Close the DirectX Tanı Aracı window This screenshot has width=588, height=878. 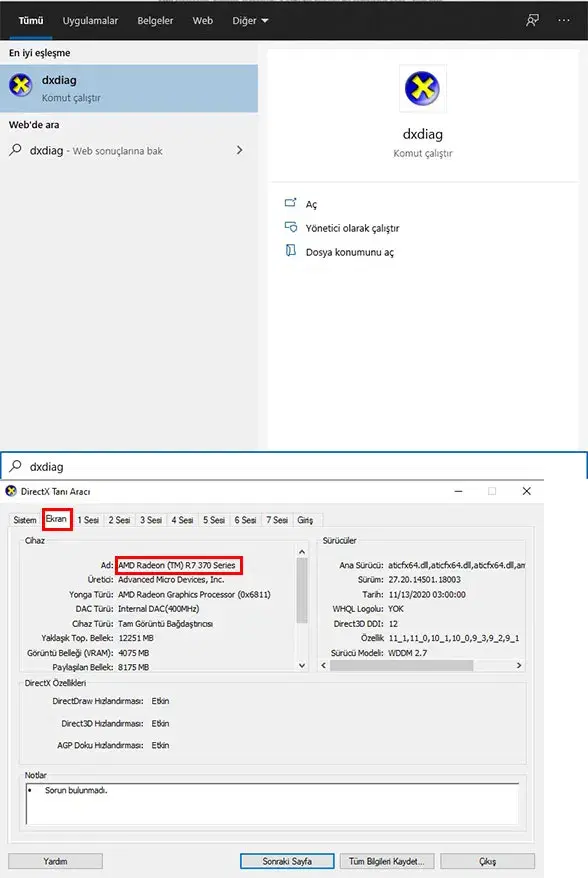point(526,491)
